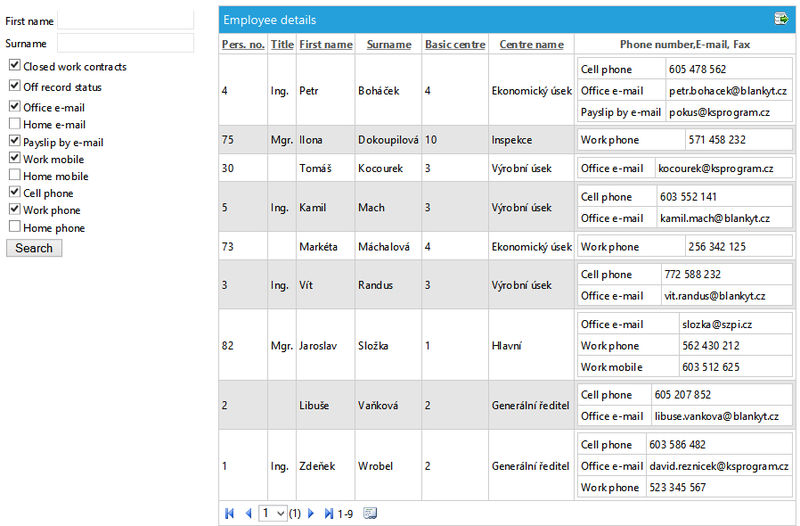Image resolution: width=800 pixels, height=526 pixels.
Task: Click e-mail kocourek@ksprogram.cz
Action: pos(715,168)
